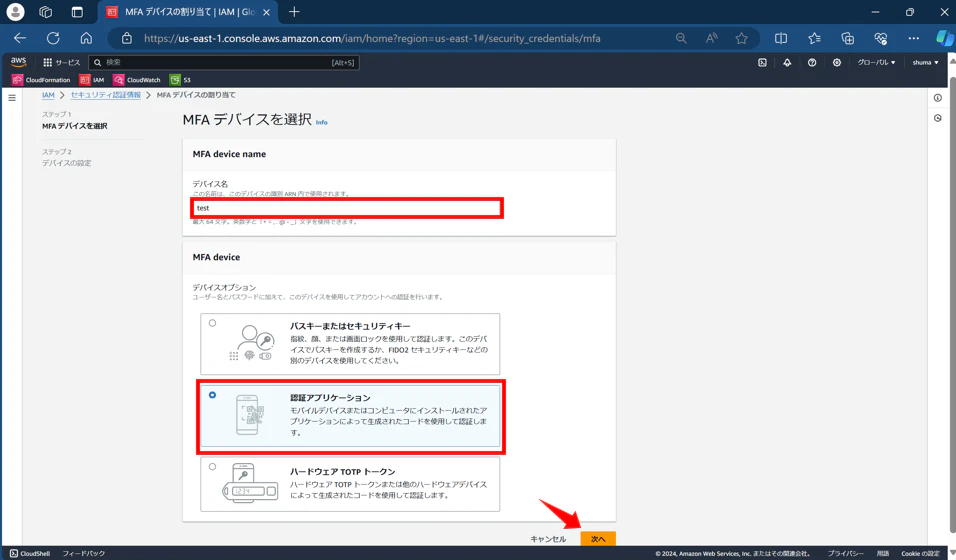956x560 pixels.
Task: Open the security credentials breadcrumb link
Action: (105, 95)
